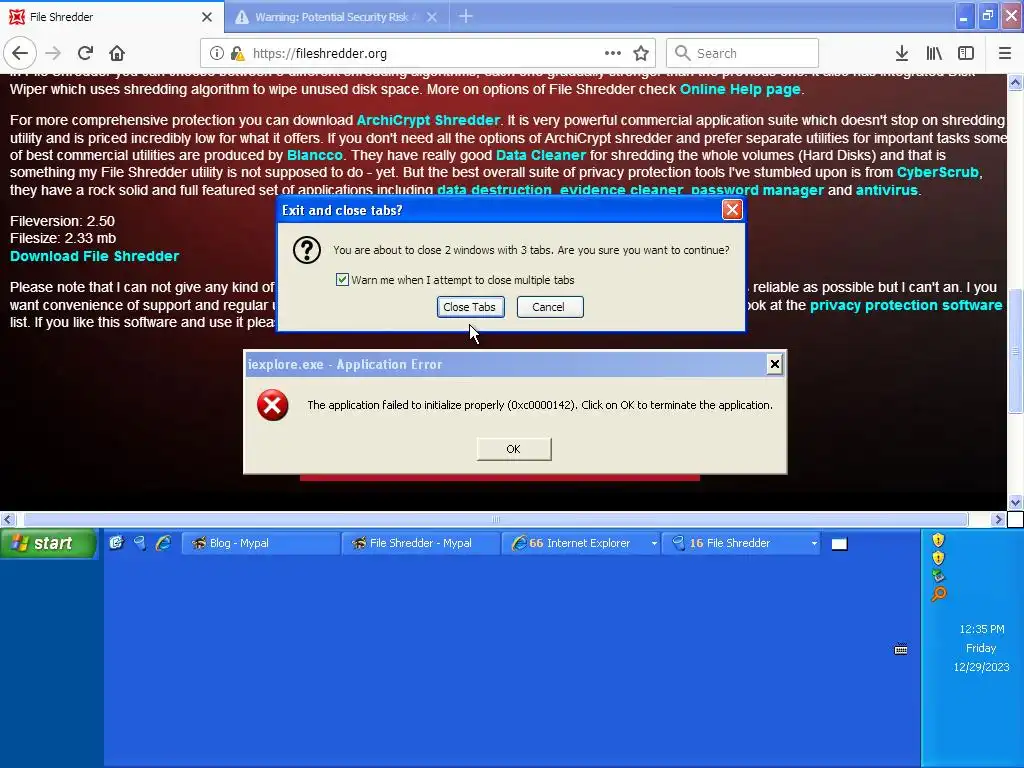Click the white window taskbar button

[x=839, y=544]
